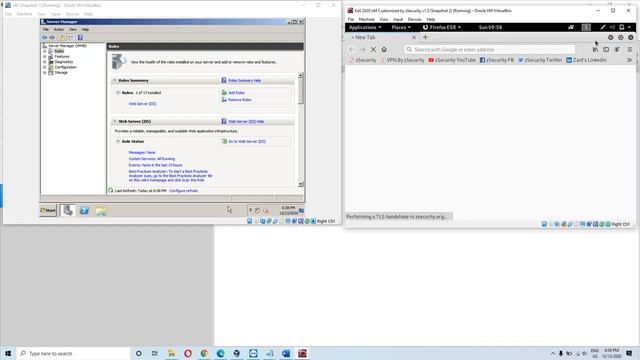This screenshot has width=640, height=360.
Task: Show more bookmarks with double chevron
Action: click(629, 60)
